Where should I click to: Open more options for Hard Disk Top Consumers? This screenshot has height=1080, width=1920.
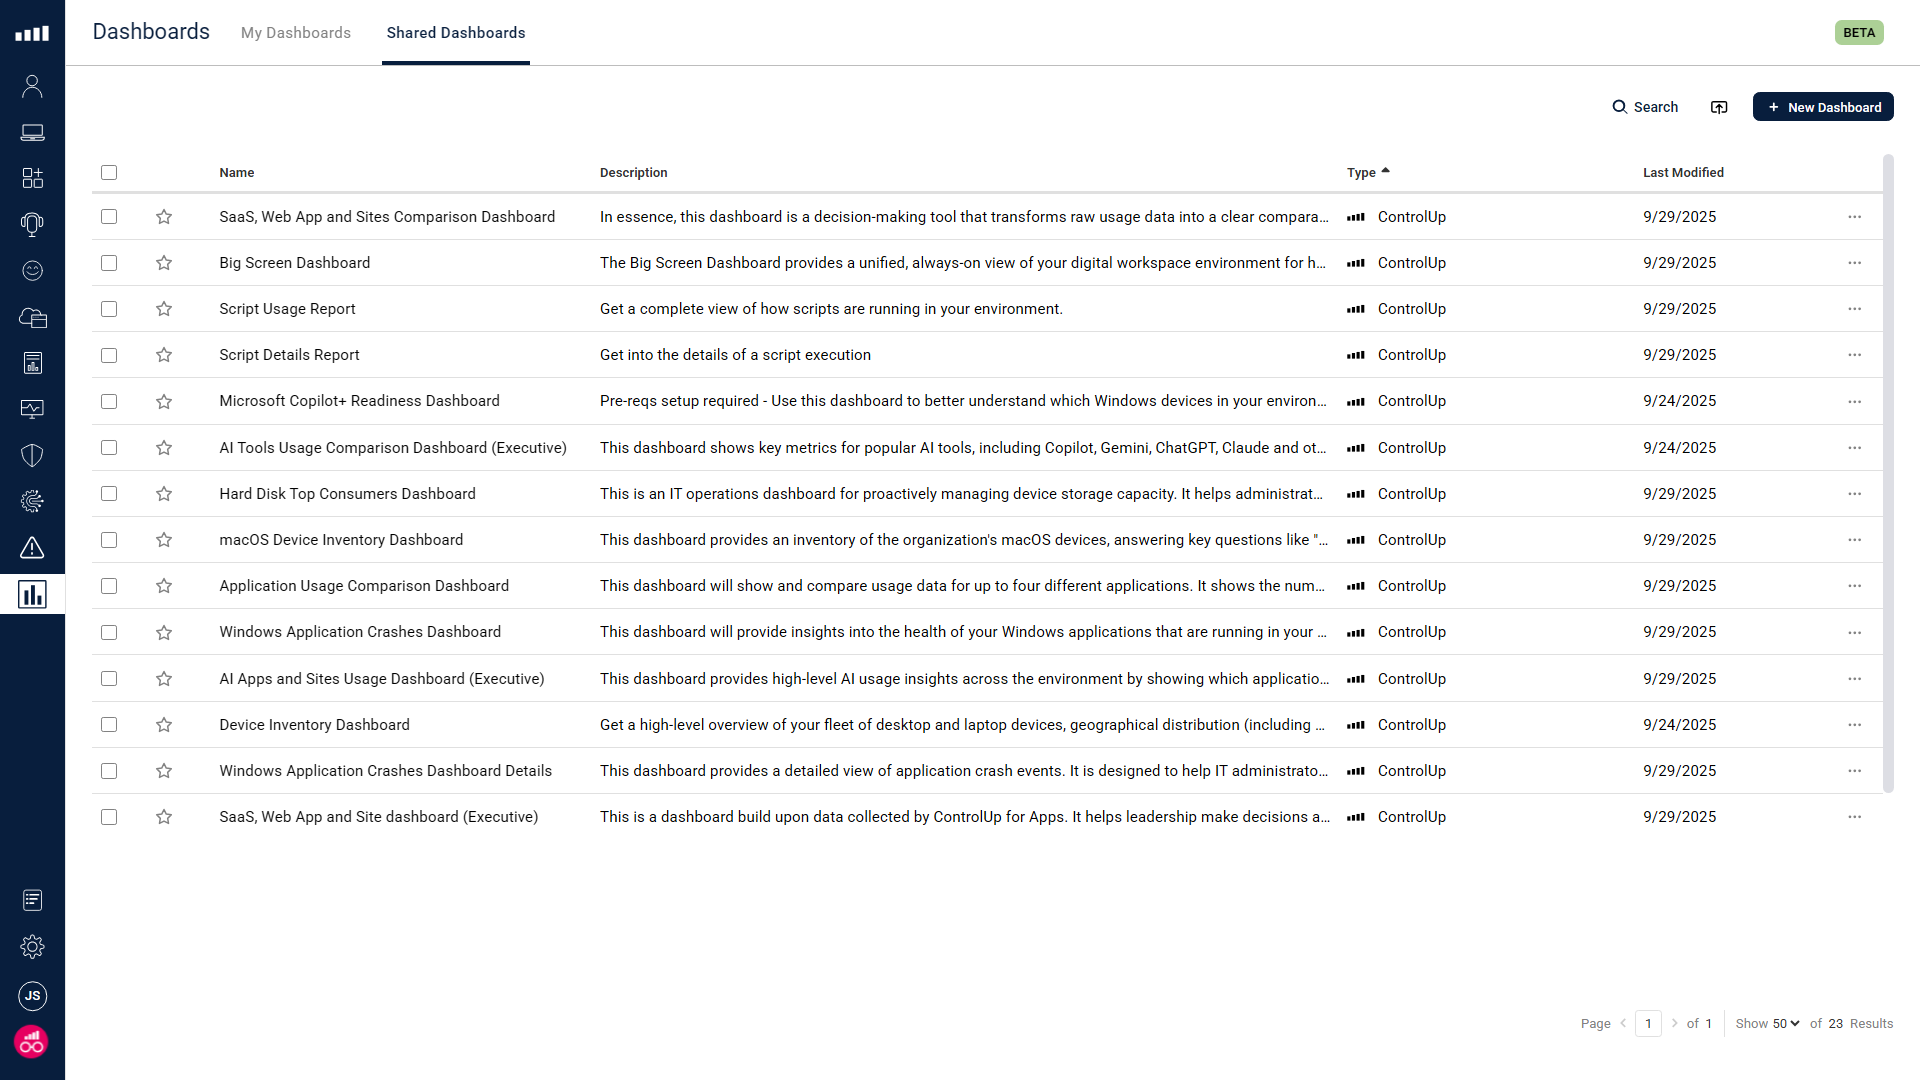point(1854,494)
